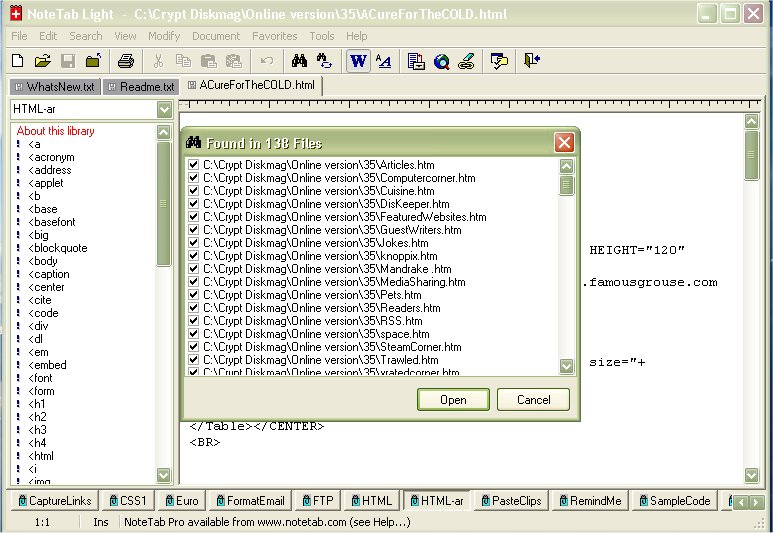
Task: Click the library list scrollbar thumb
Action: (163, 204)
